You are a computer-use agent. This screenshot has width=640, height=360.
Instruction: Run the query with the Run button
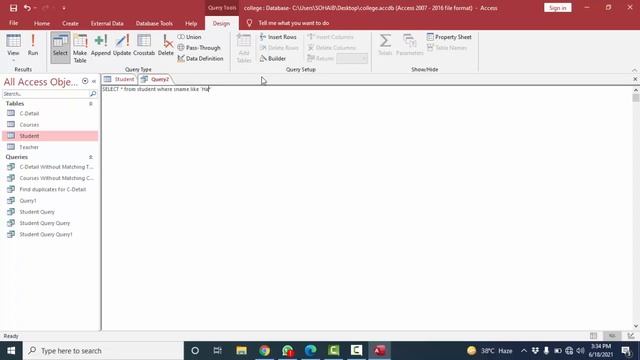click(33, 45)
